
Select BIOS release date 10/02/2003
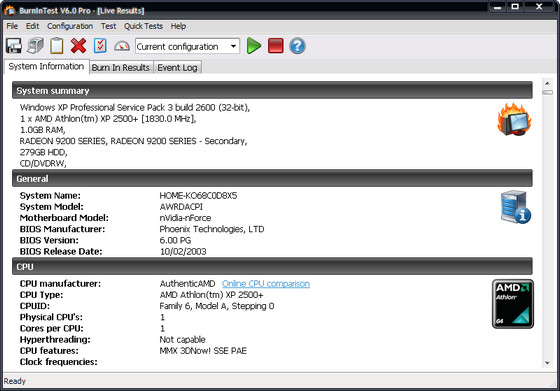point(183,252)
